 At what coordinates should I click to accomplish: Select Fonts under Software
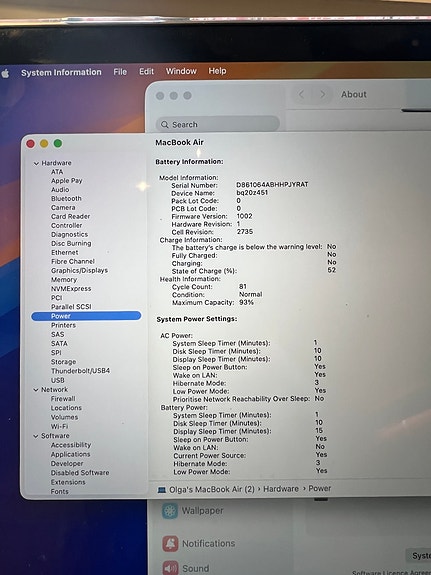tap(59, 491)
